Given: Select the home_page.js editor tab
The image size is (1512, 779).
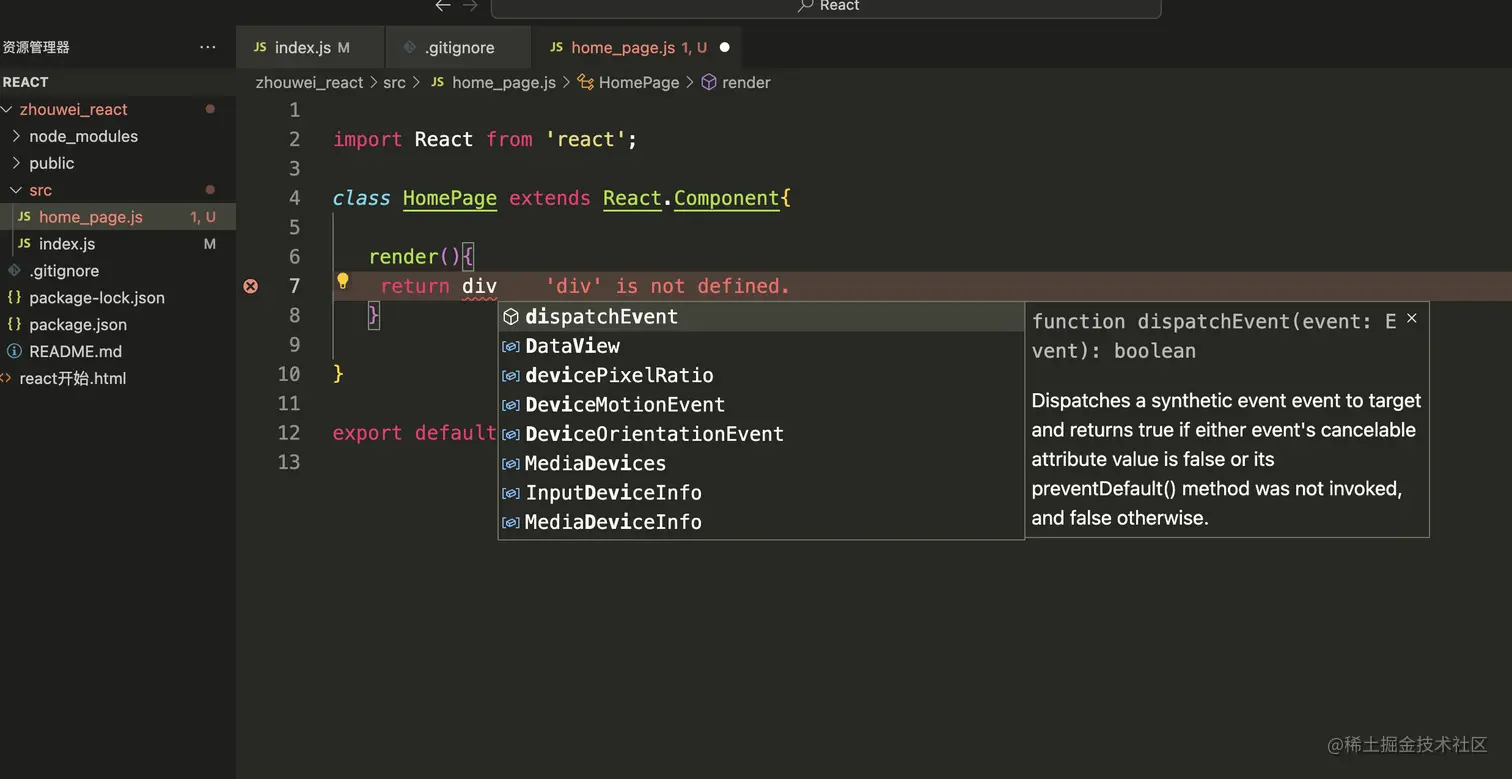Looking at the screenshot, I should click(638, 47).
